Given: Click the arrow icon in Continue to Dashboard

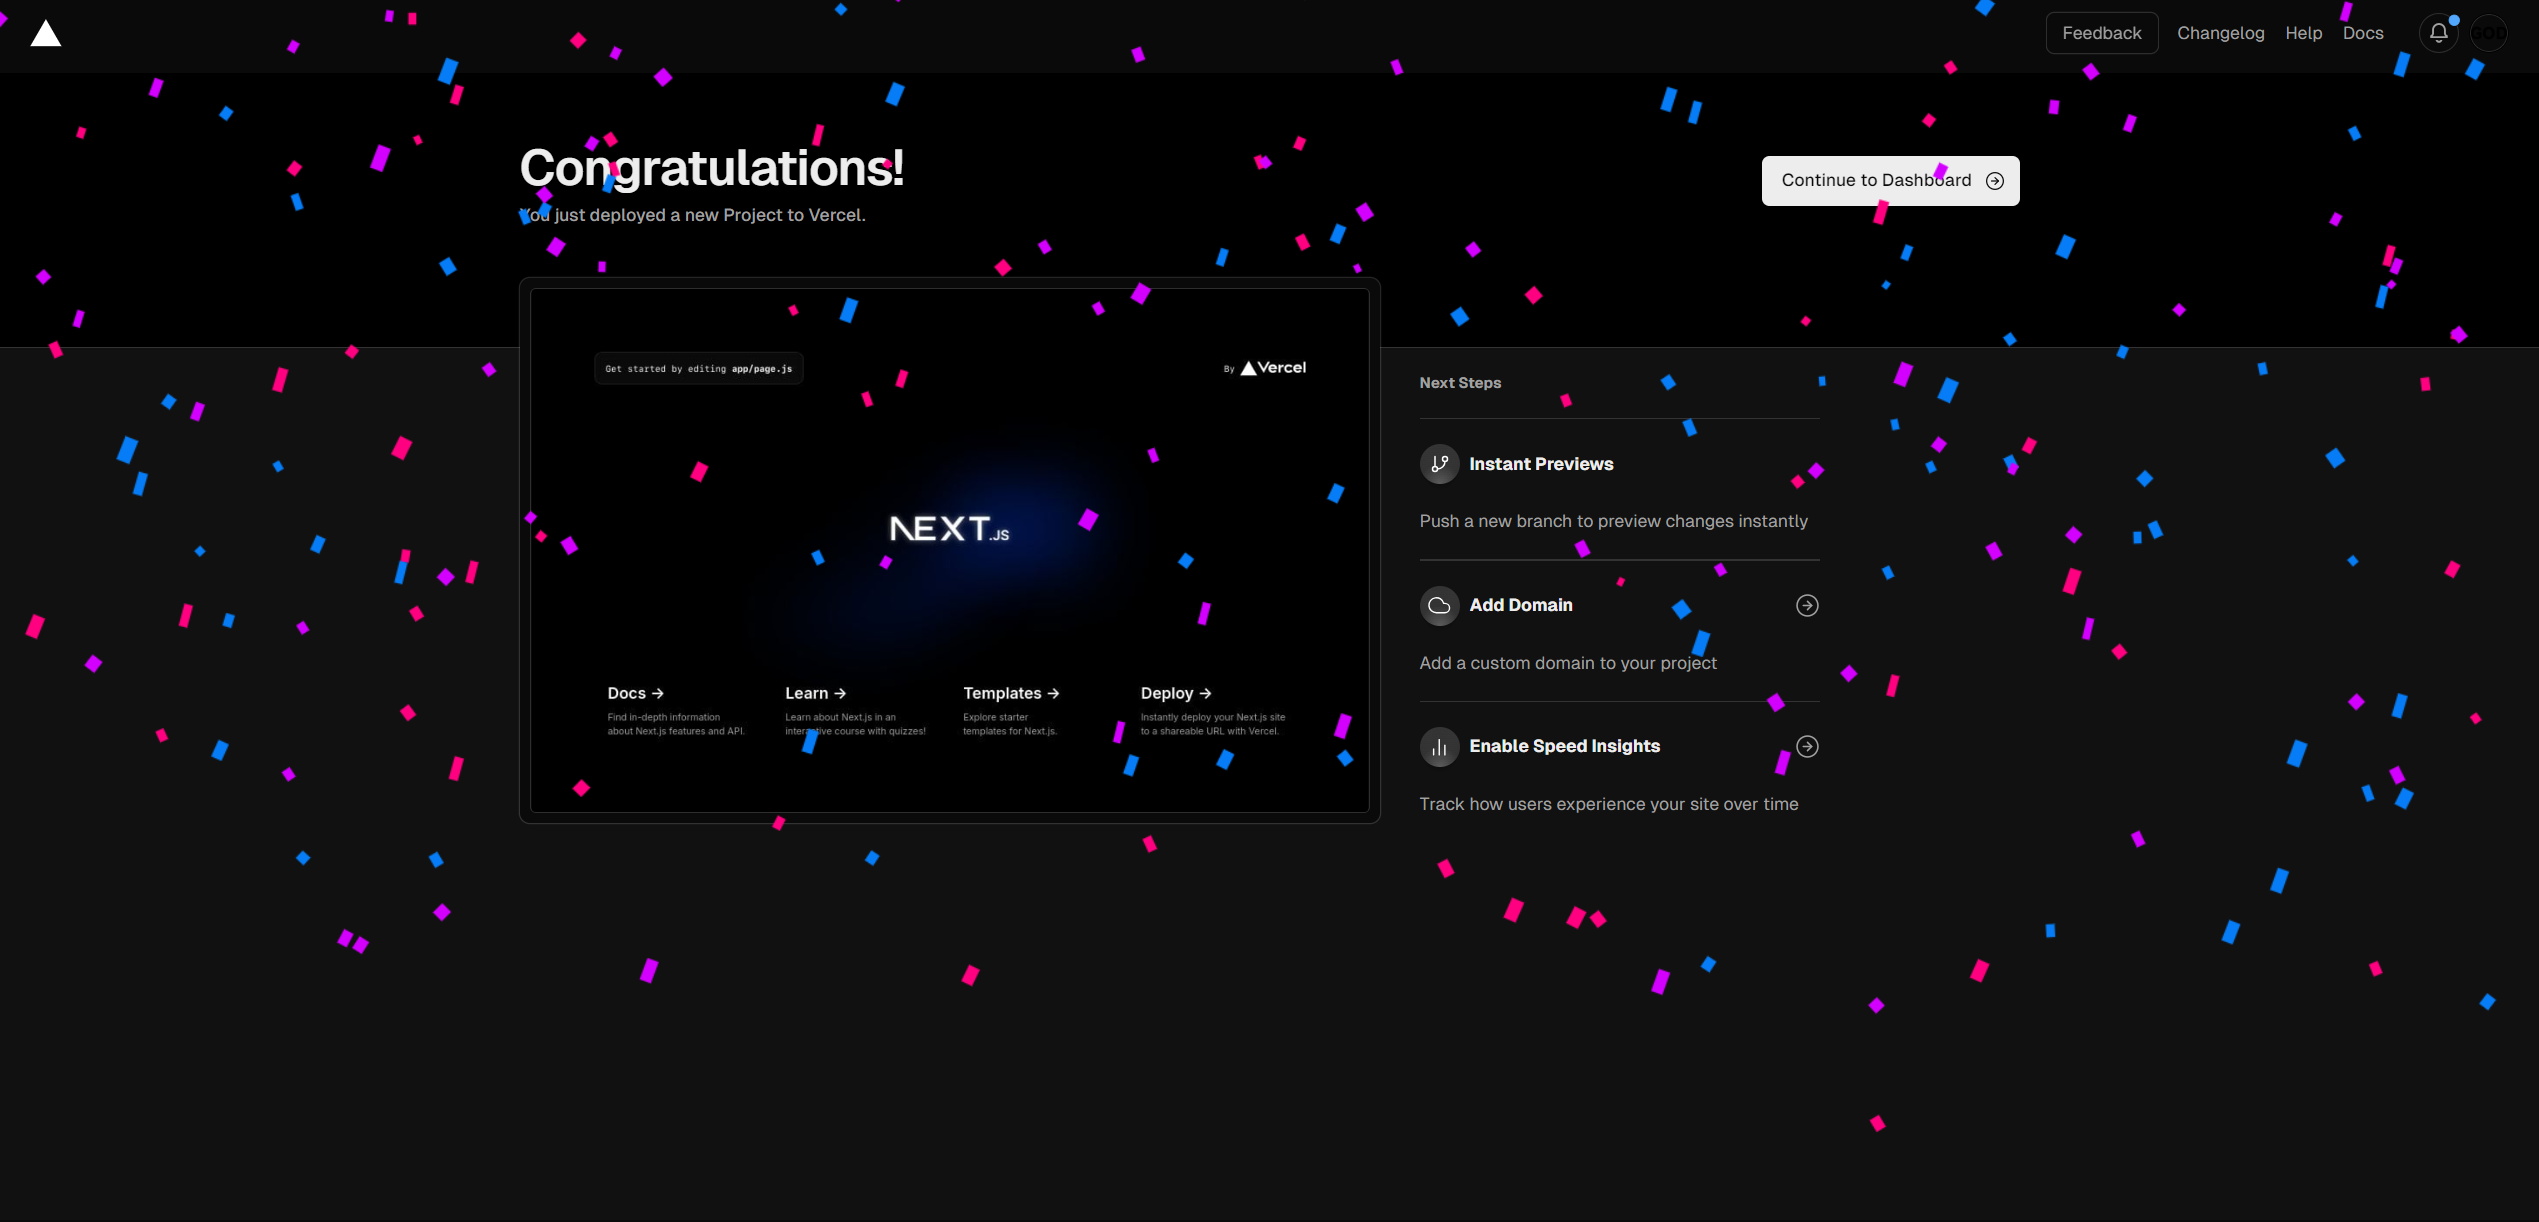Looking at the screenshot, I should [1994, 181].
